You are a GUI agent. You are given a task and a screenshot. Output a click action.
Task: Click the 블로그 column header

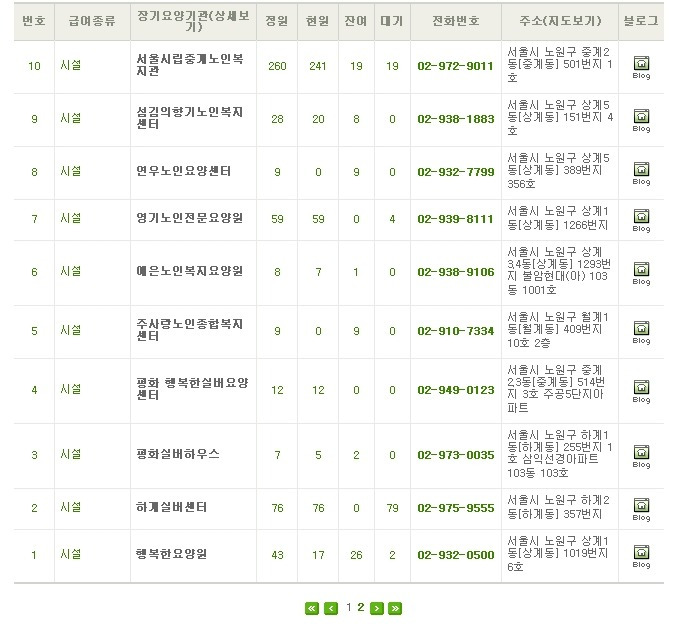tap(641, 20)
